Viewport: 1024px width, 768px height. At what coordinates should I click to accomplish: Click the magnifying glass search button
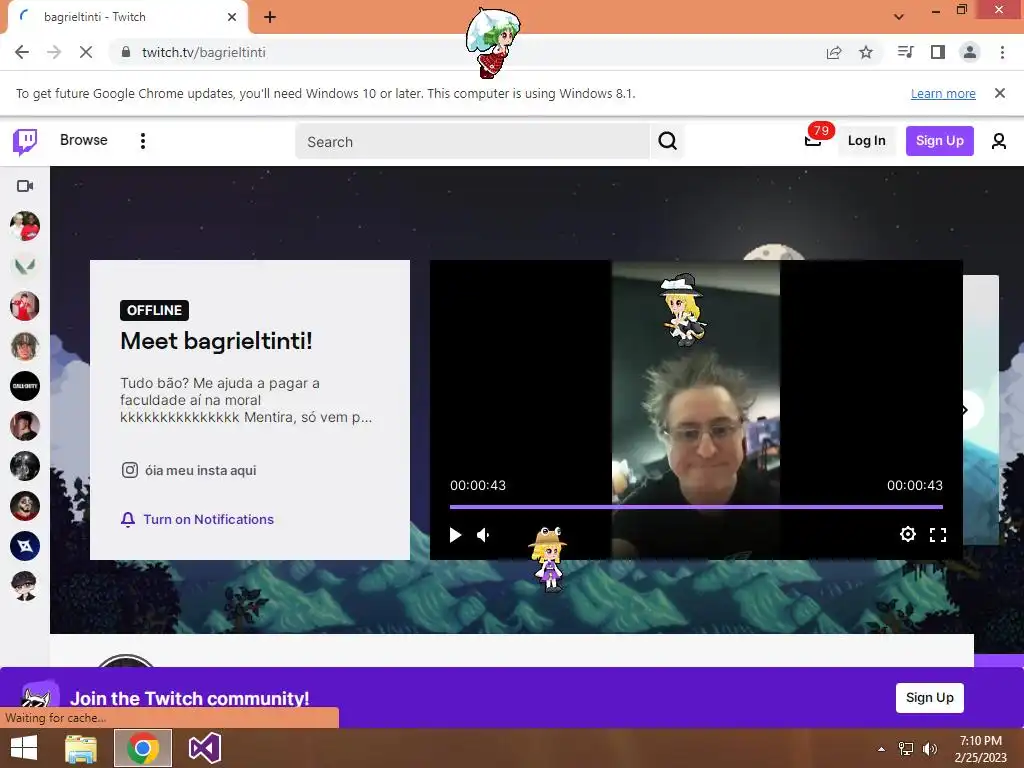(x=667, y=141)
